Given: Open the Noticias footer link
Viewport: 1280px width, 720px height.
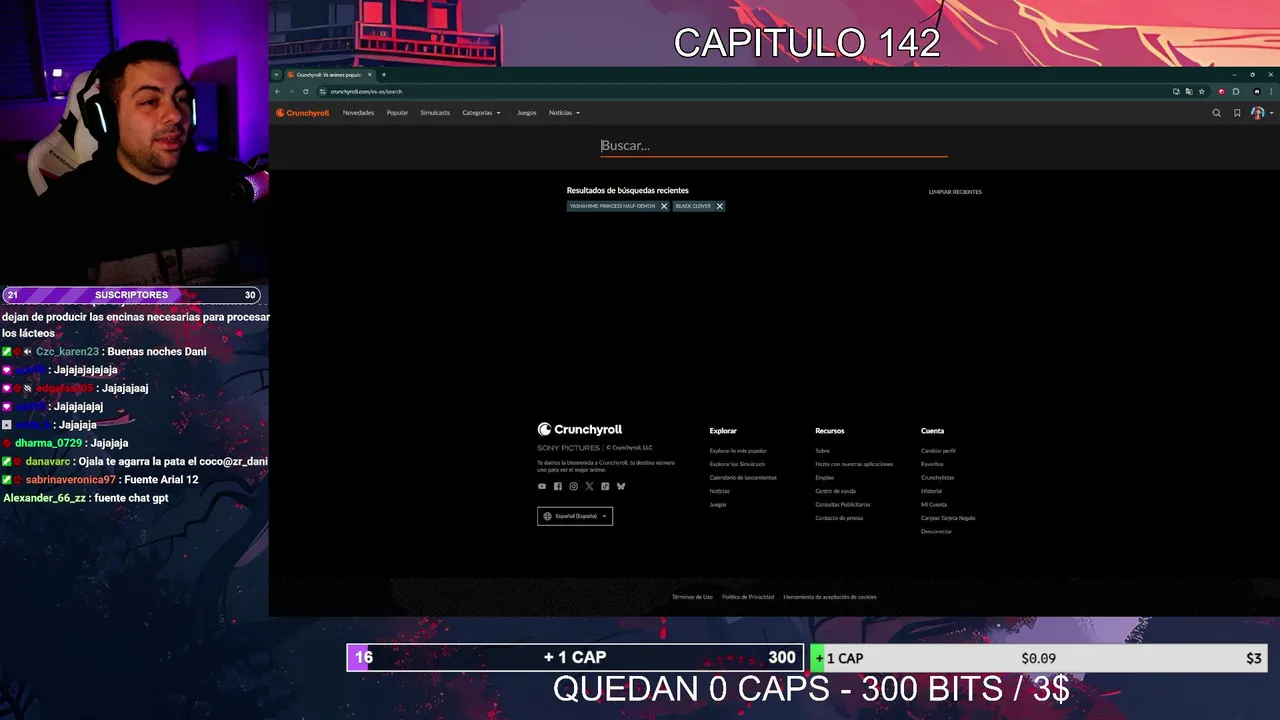Looking at the screenshot, I should (x=719, y=491).
